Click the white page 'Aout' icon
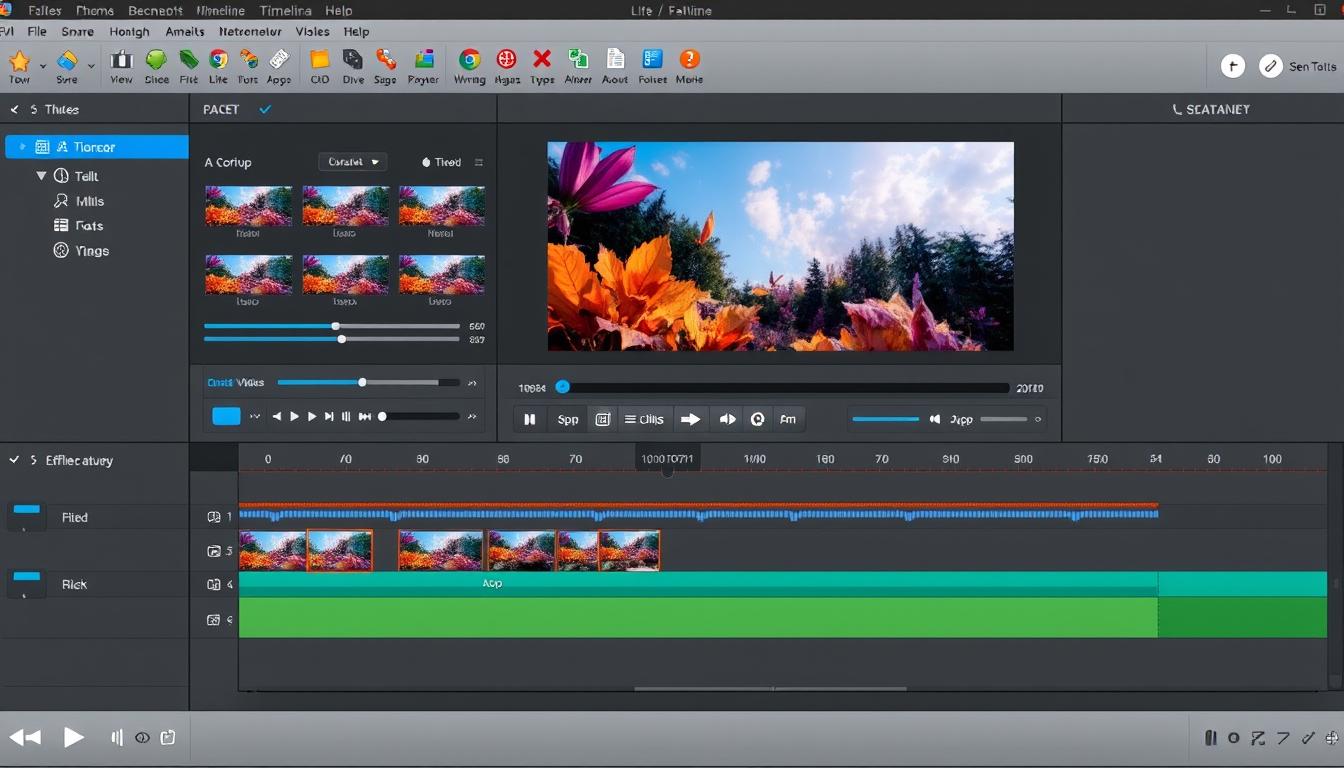 [615, 60]
